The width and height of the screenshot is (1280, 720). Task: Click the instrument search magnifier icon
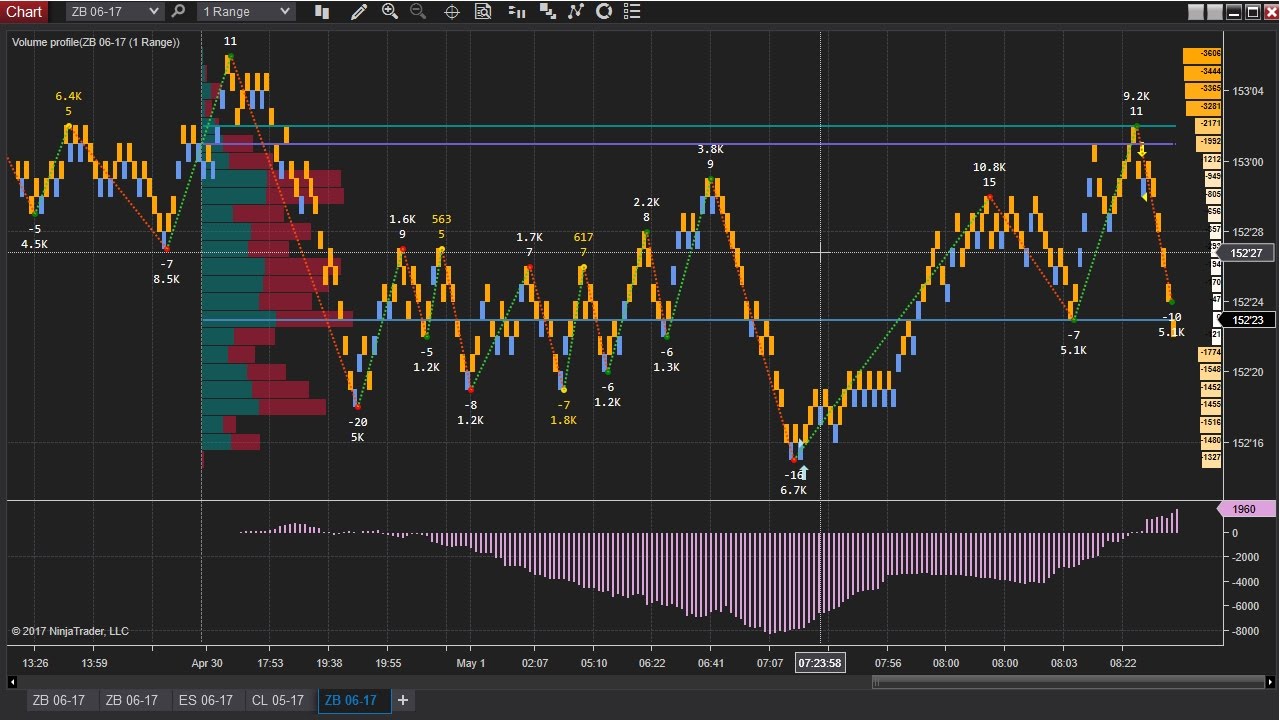(x=178, y=11)
